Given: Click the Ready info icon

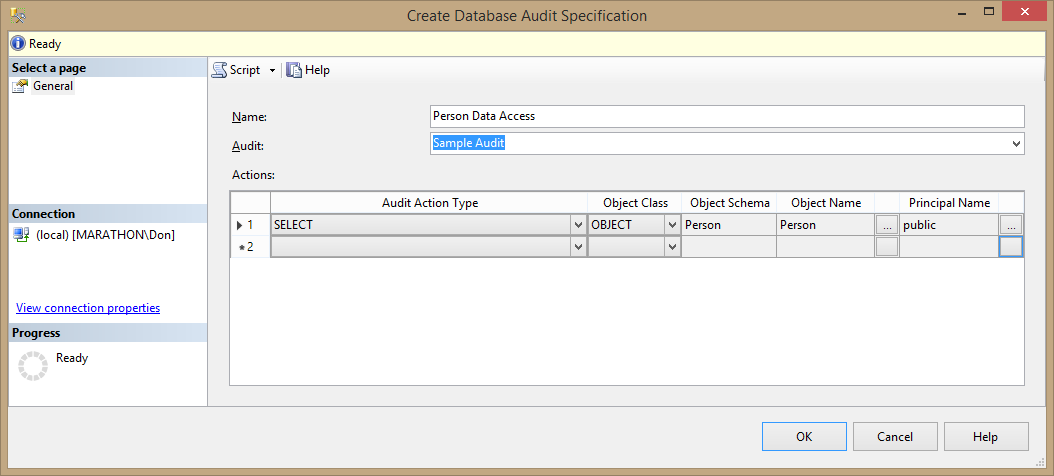Looking at the screenshot, I should point(18,44).
